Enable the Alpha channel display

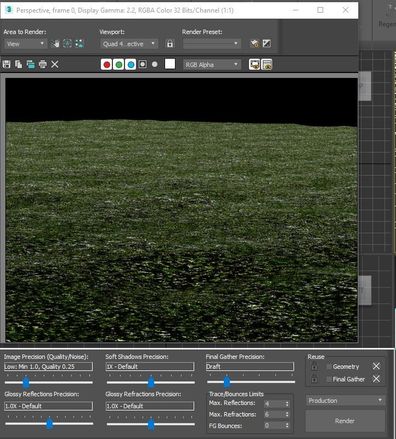(x=143, y=64)
